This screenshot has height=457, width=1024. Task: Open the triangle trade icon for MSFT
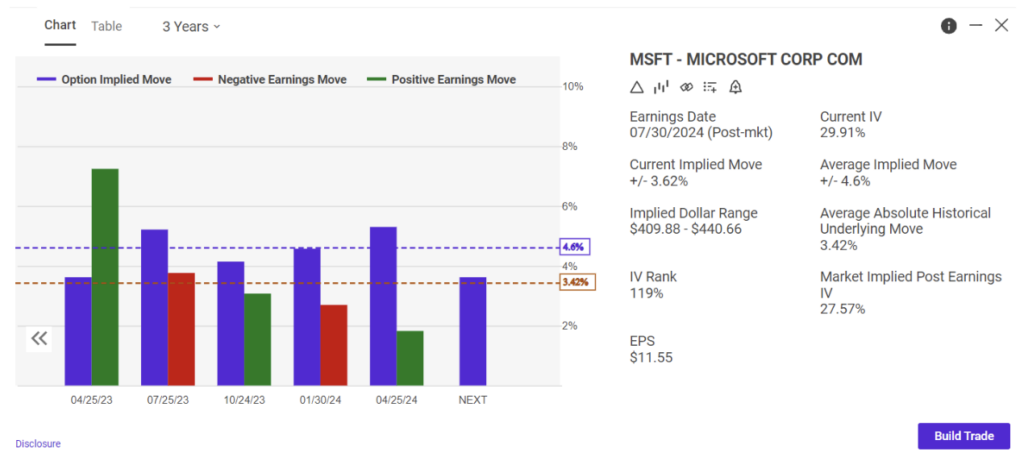637,87
